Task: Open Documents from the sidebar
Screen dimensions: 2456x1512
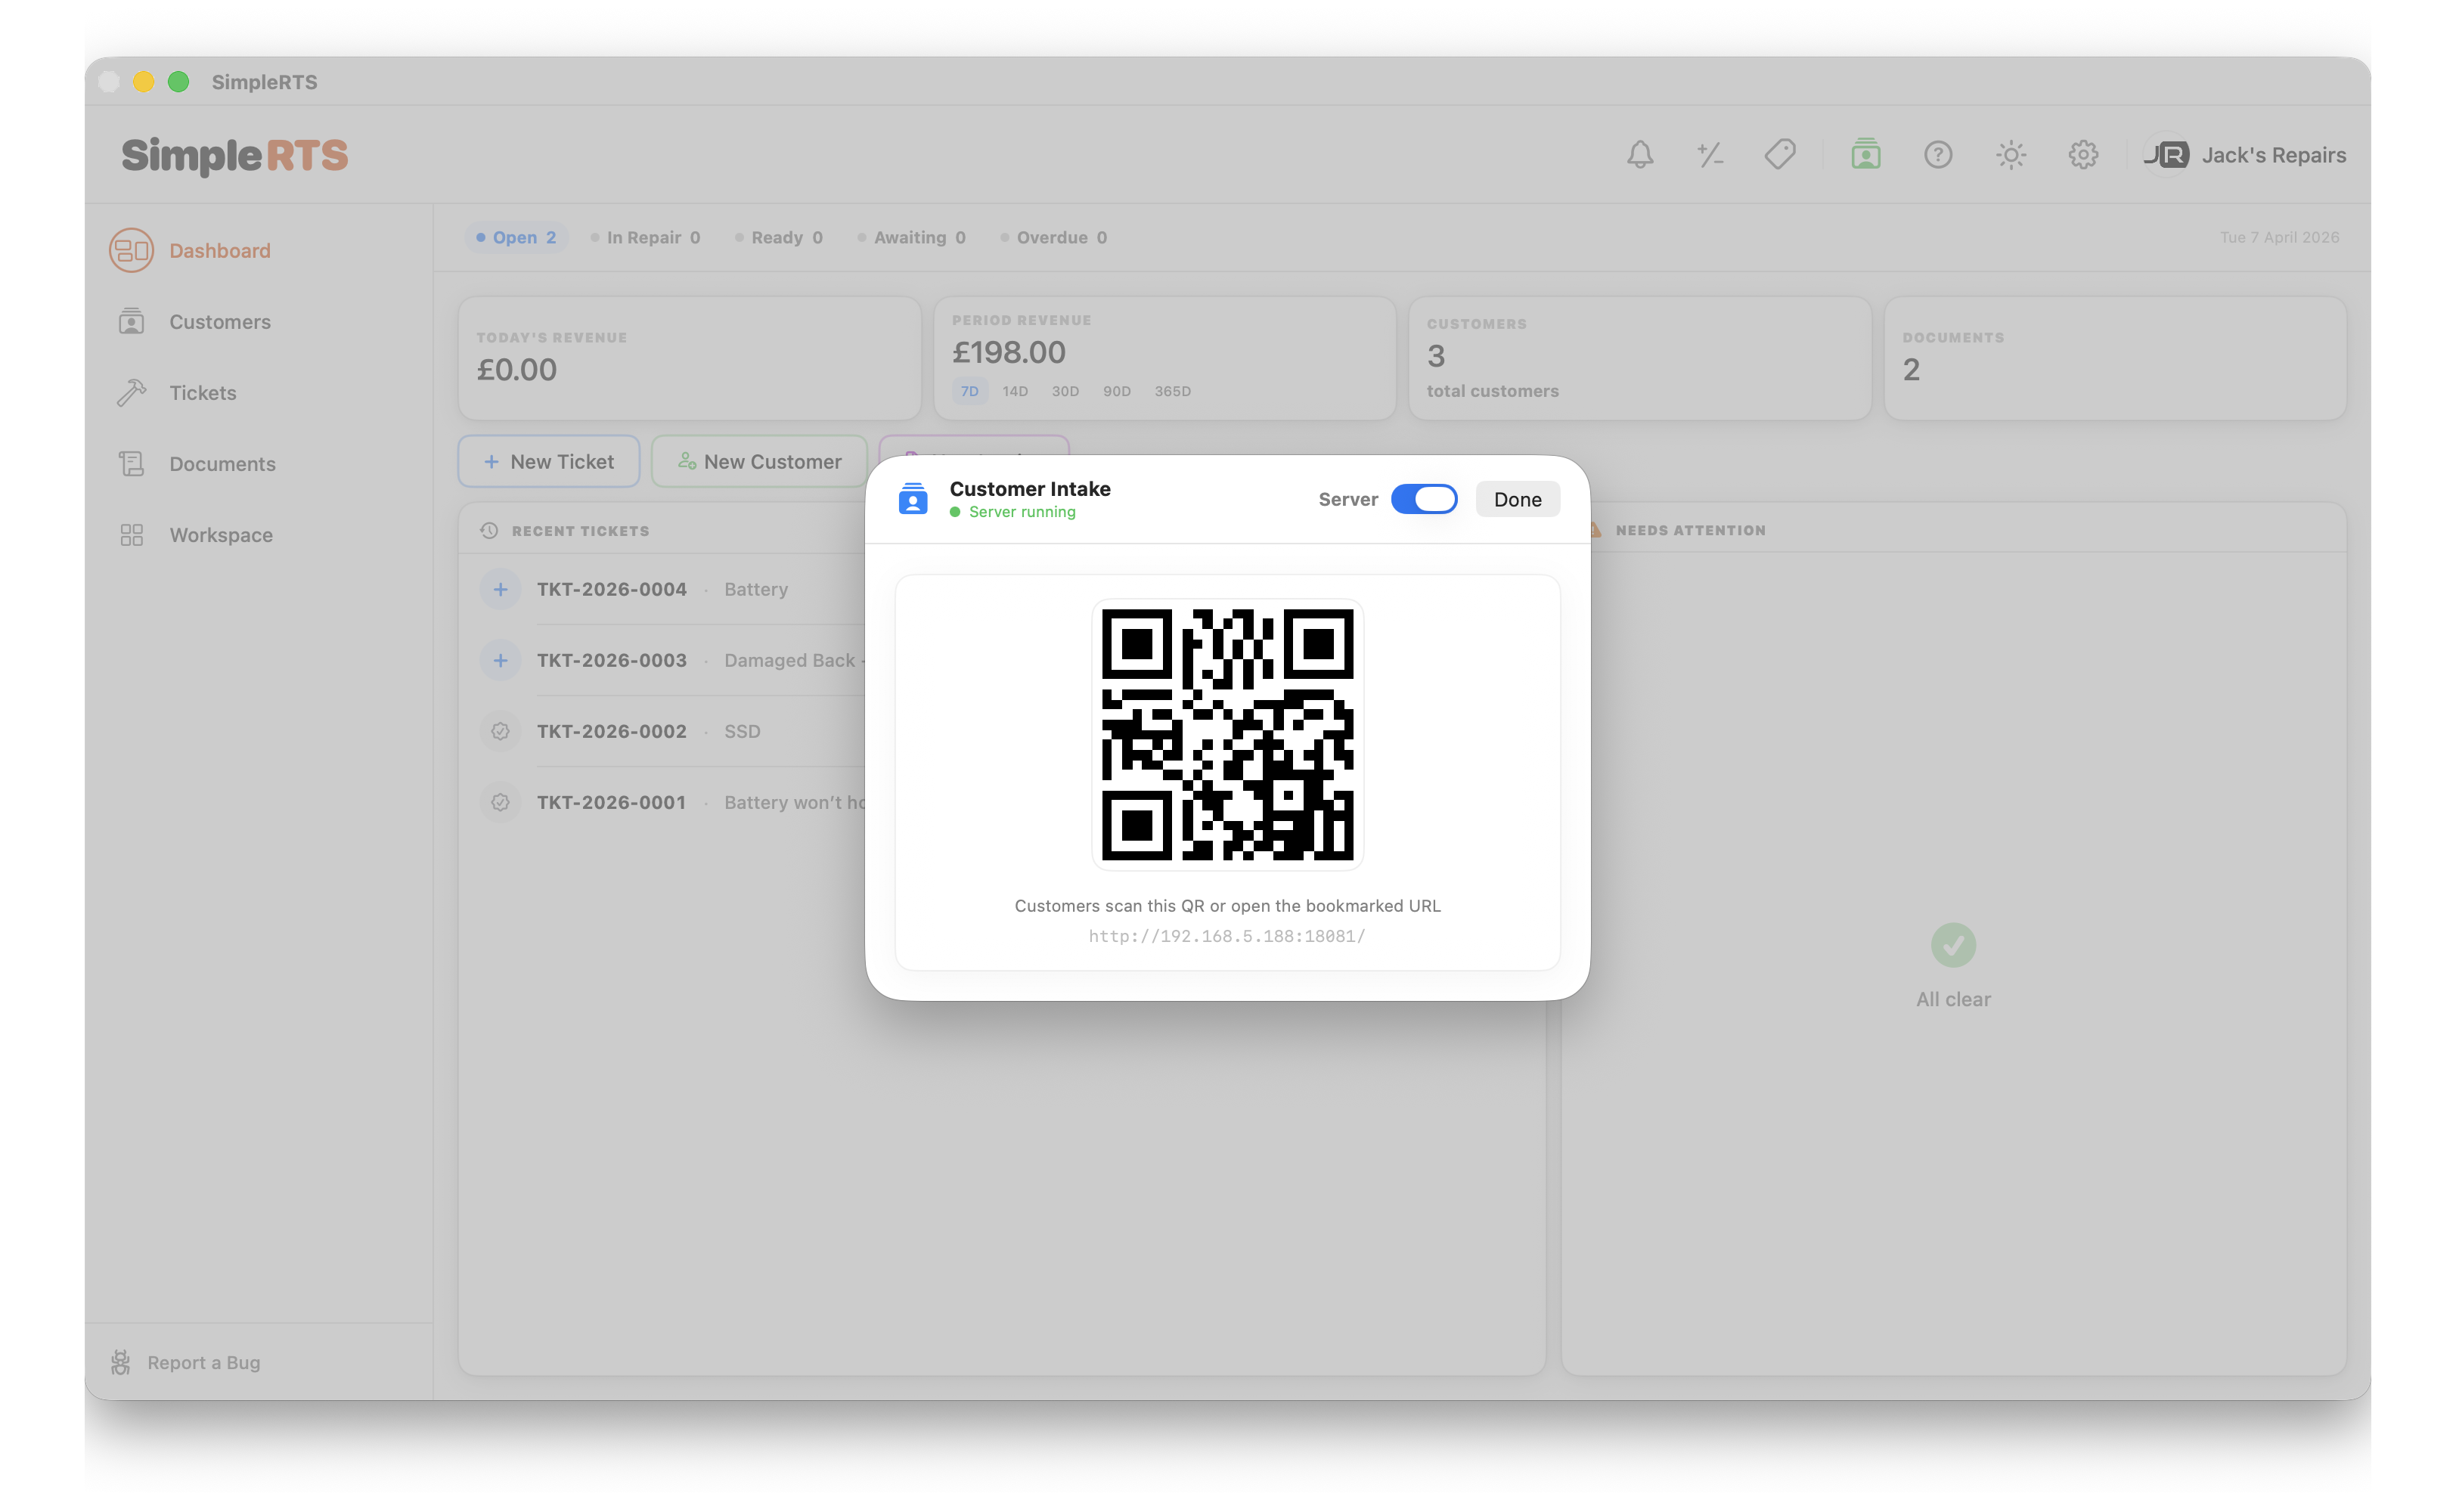Action: (222, 463)
